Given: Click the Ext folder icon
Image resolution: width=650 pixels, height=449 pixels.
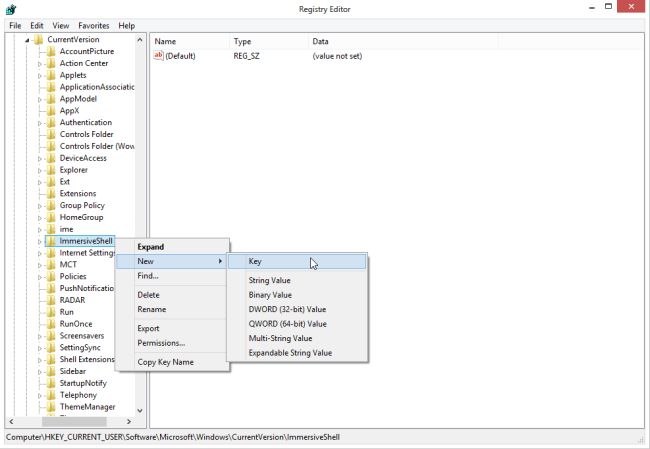Looking at the screenshot, I should click(x=51, y=182).
